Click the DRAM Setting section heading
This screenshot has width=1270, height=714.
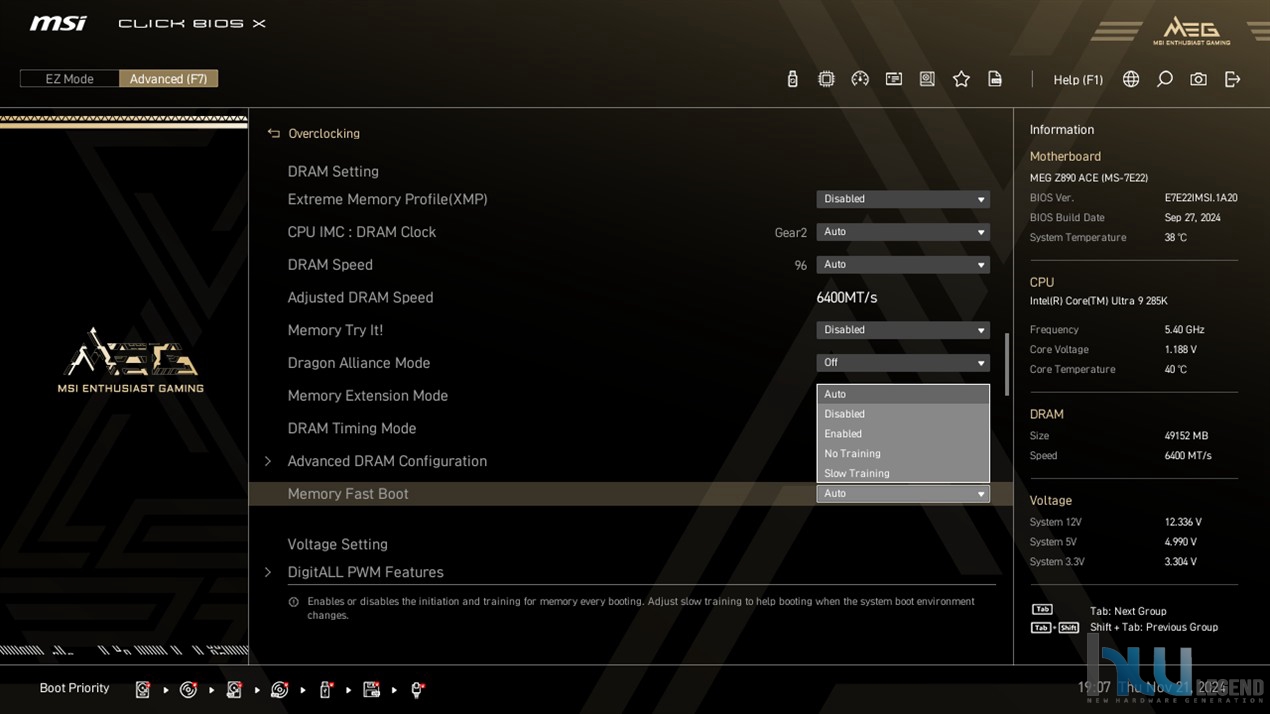(333, 172)
